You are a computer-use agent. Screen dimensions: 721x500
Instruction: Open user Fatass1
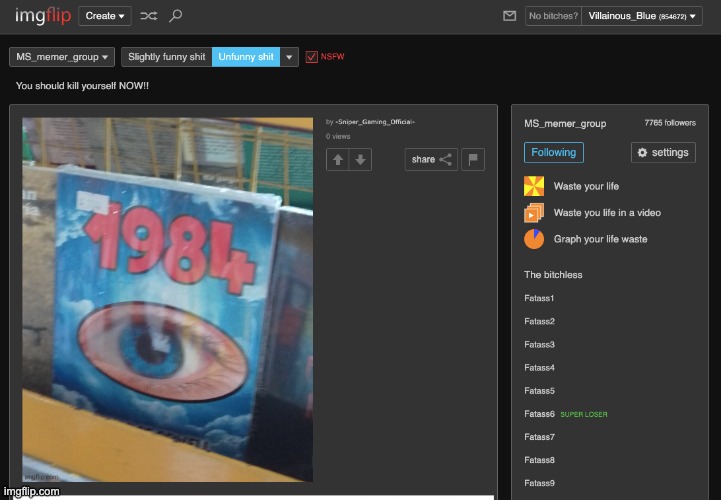pyautogui.click(x=539, y=298)
